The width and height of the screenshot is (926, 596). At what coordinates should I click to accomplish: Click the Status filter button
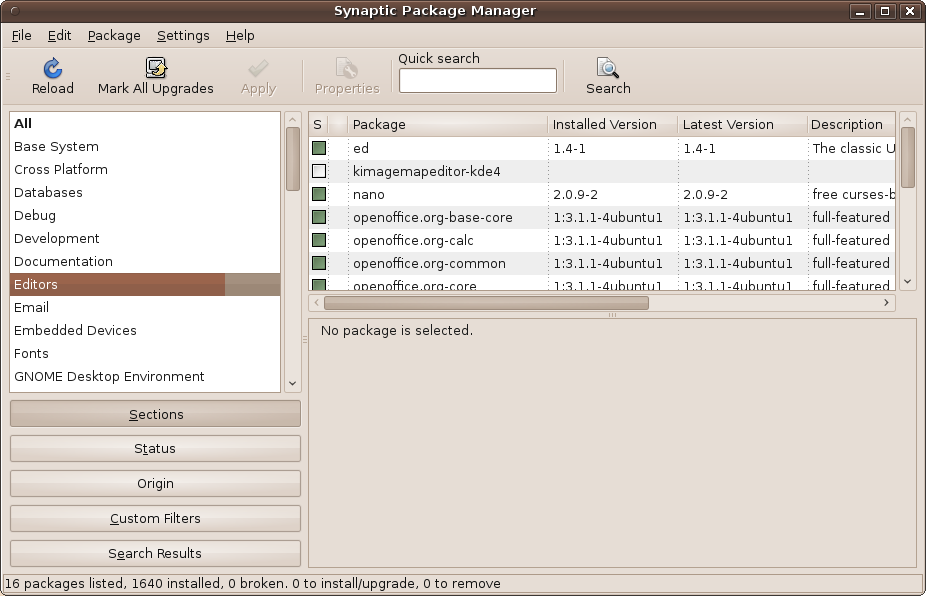[x=155, y=449]
